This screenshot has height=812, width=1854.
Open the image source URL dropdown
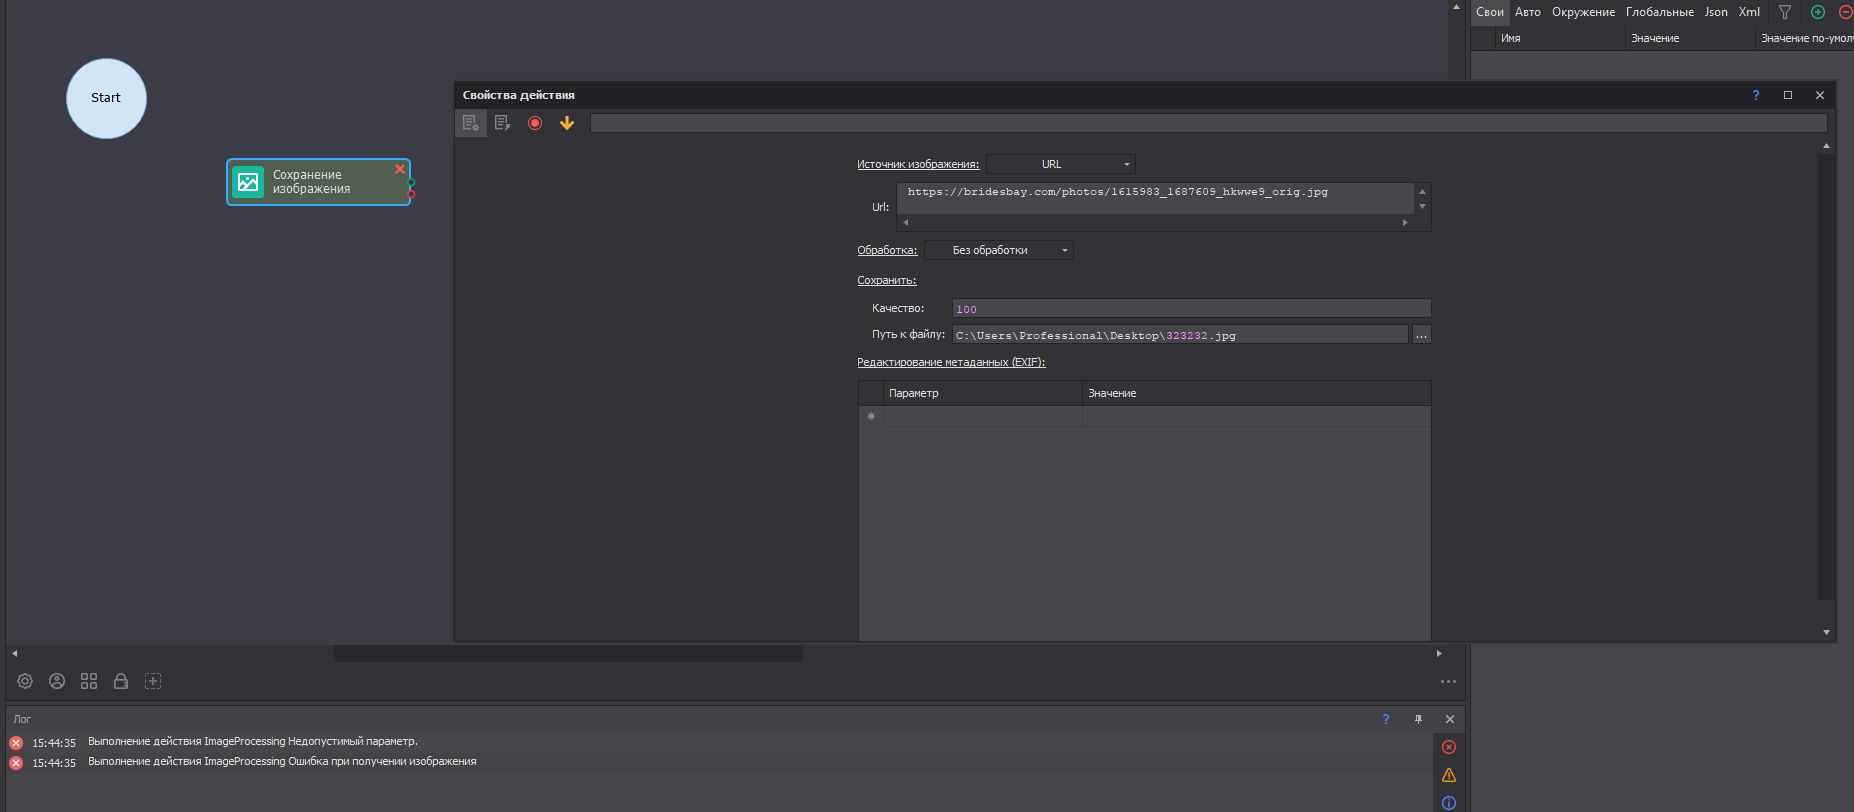coord(1061,164)
